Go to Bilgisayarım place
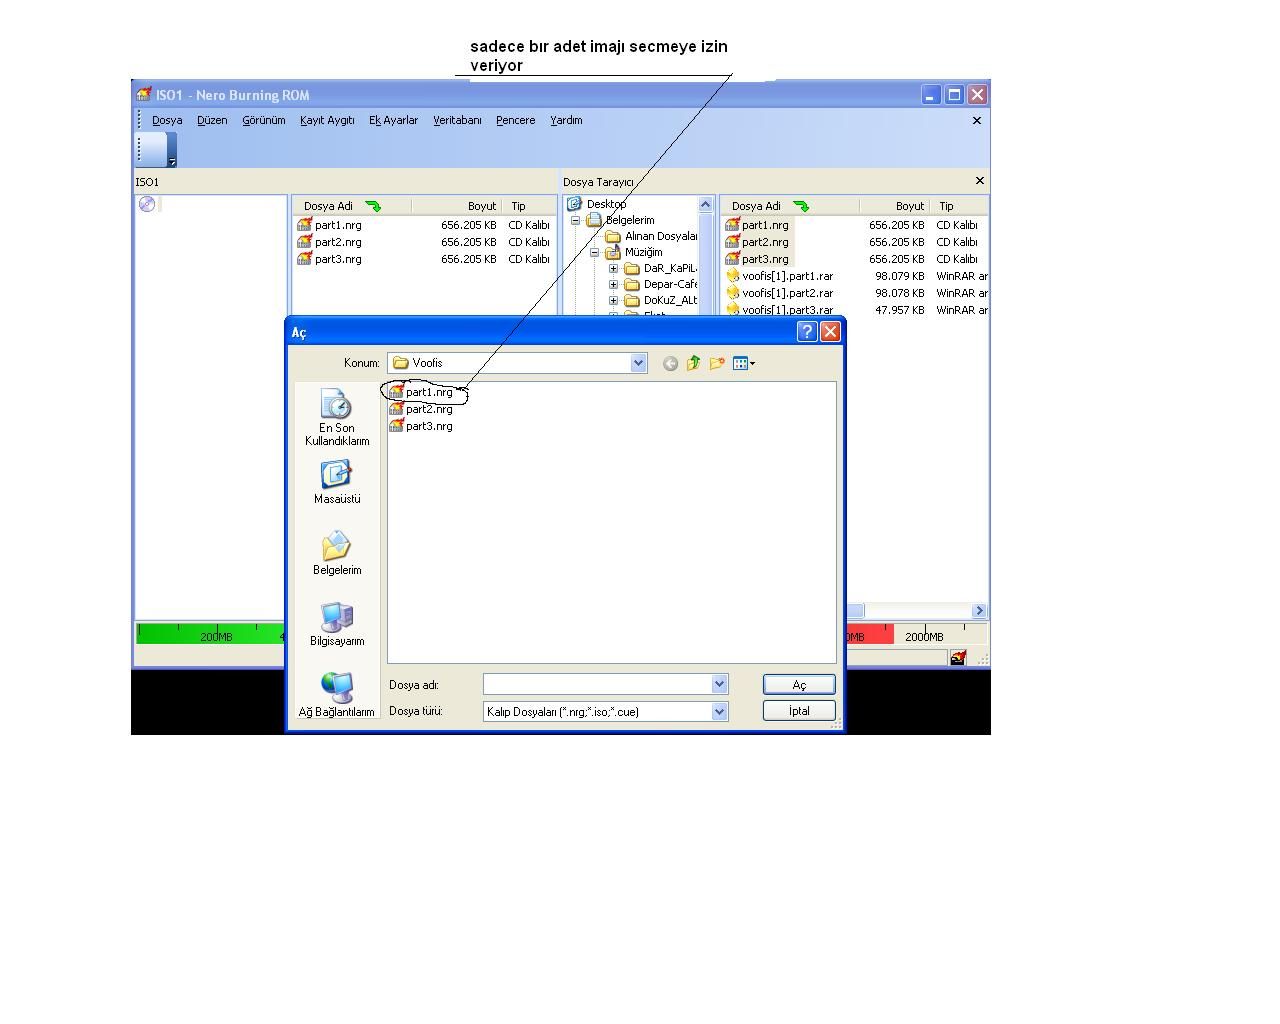The width and height of the screenshot is (1280, 1024). click(337, 624)
